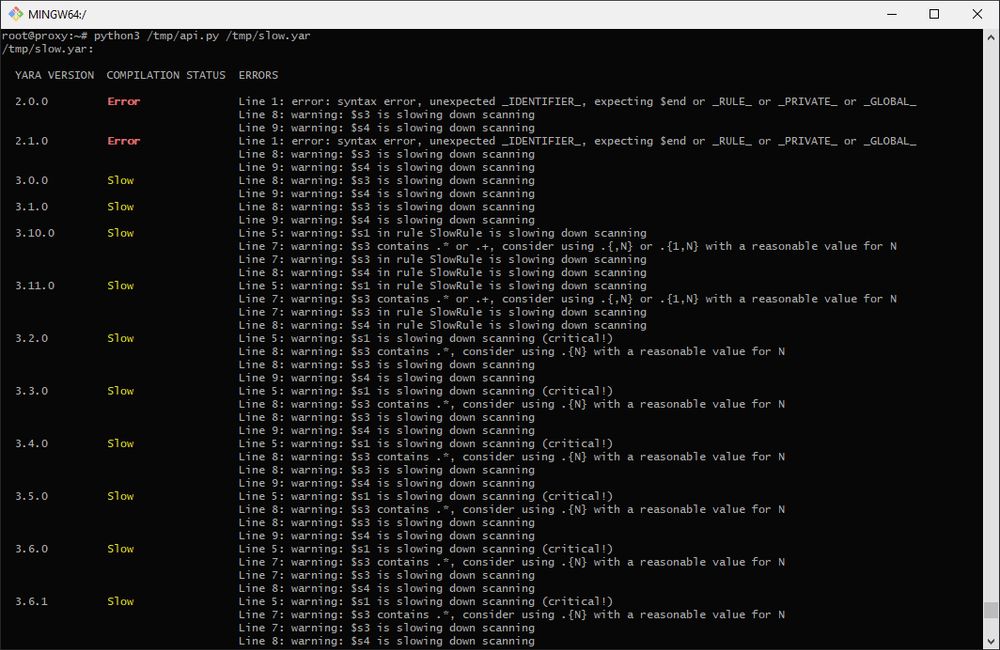Click 'Line 8: $s3 contains .*' warning for 3.3.0

pyautogui.click(x=511, y=404)
